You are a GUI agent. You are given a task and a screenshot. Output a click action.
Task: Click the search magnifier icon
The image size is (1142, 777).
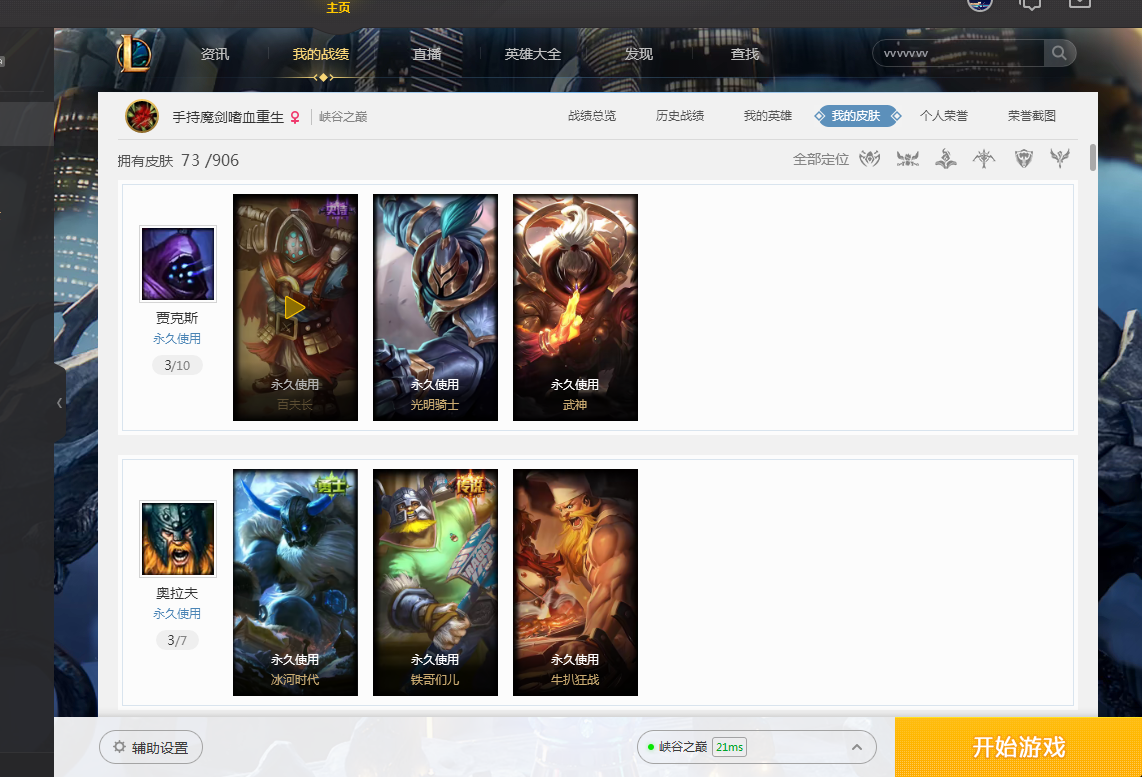[x=1059, y=52]
